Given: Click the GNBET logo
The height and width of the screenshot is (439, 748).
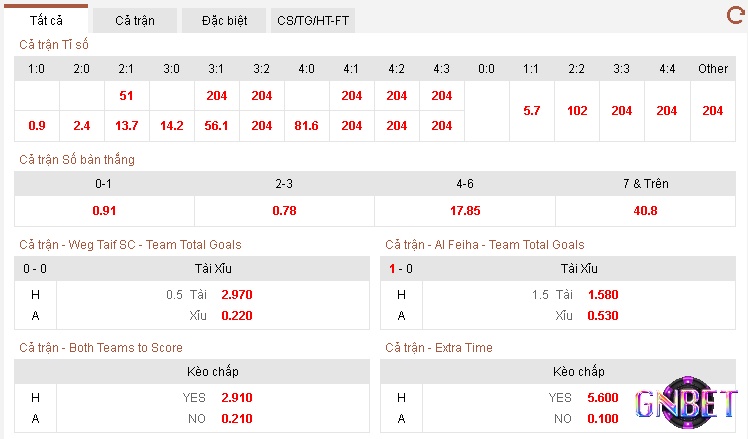Looking at the screenshot, I should (686, 402).
